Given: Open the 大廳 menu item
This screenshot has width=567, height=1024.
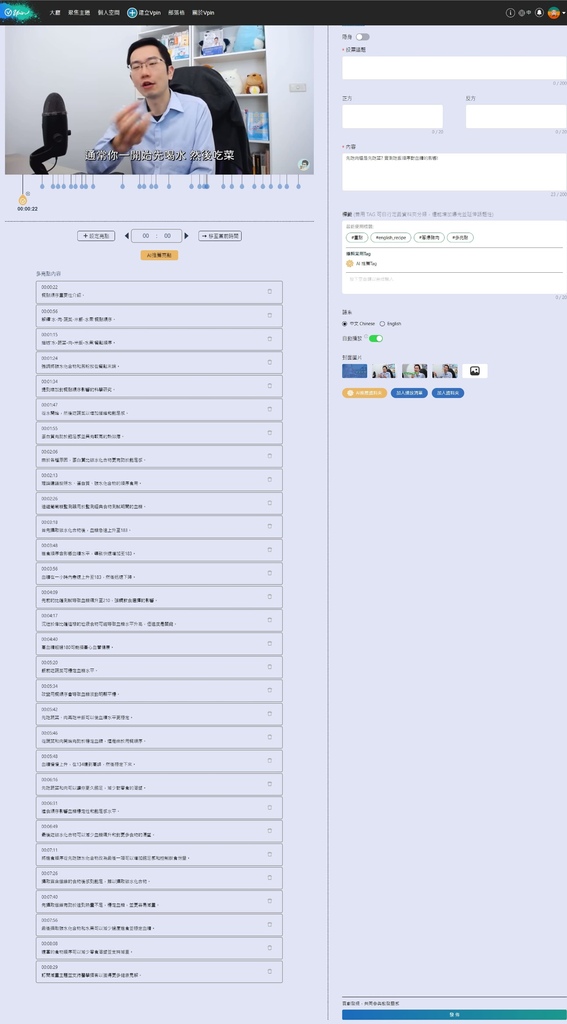Looking at the screenshot, I should point(55,12).
